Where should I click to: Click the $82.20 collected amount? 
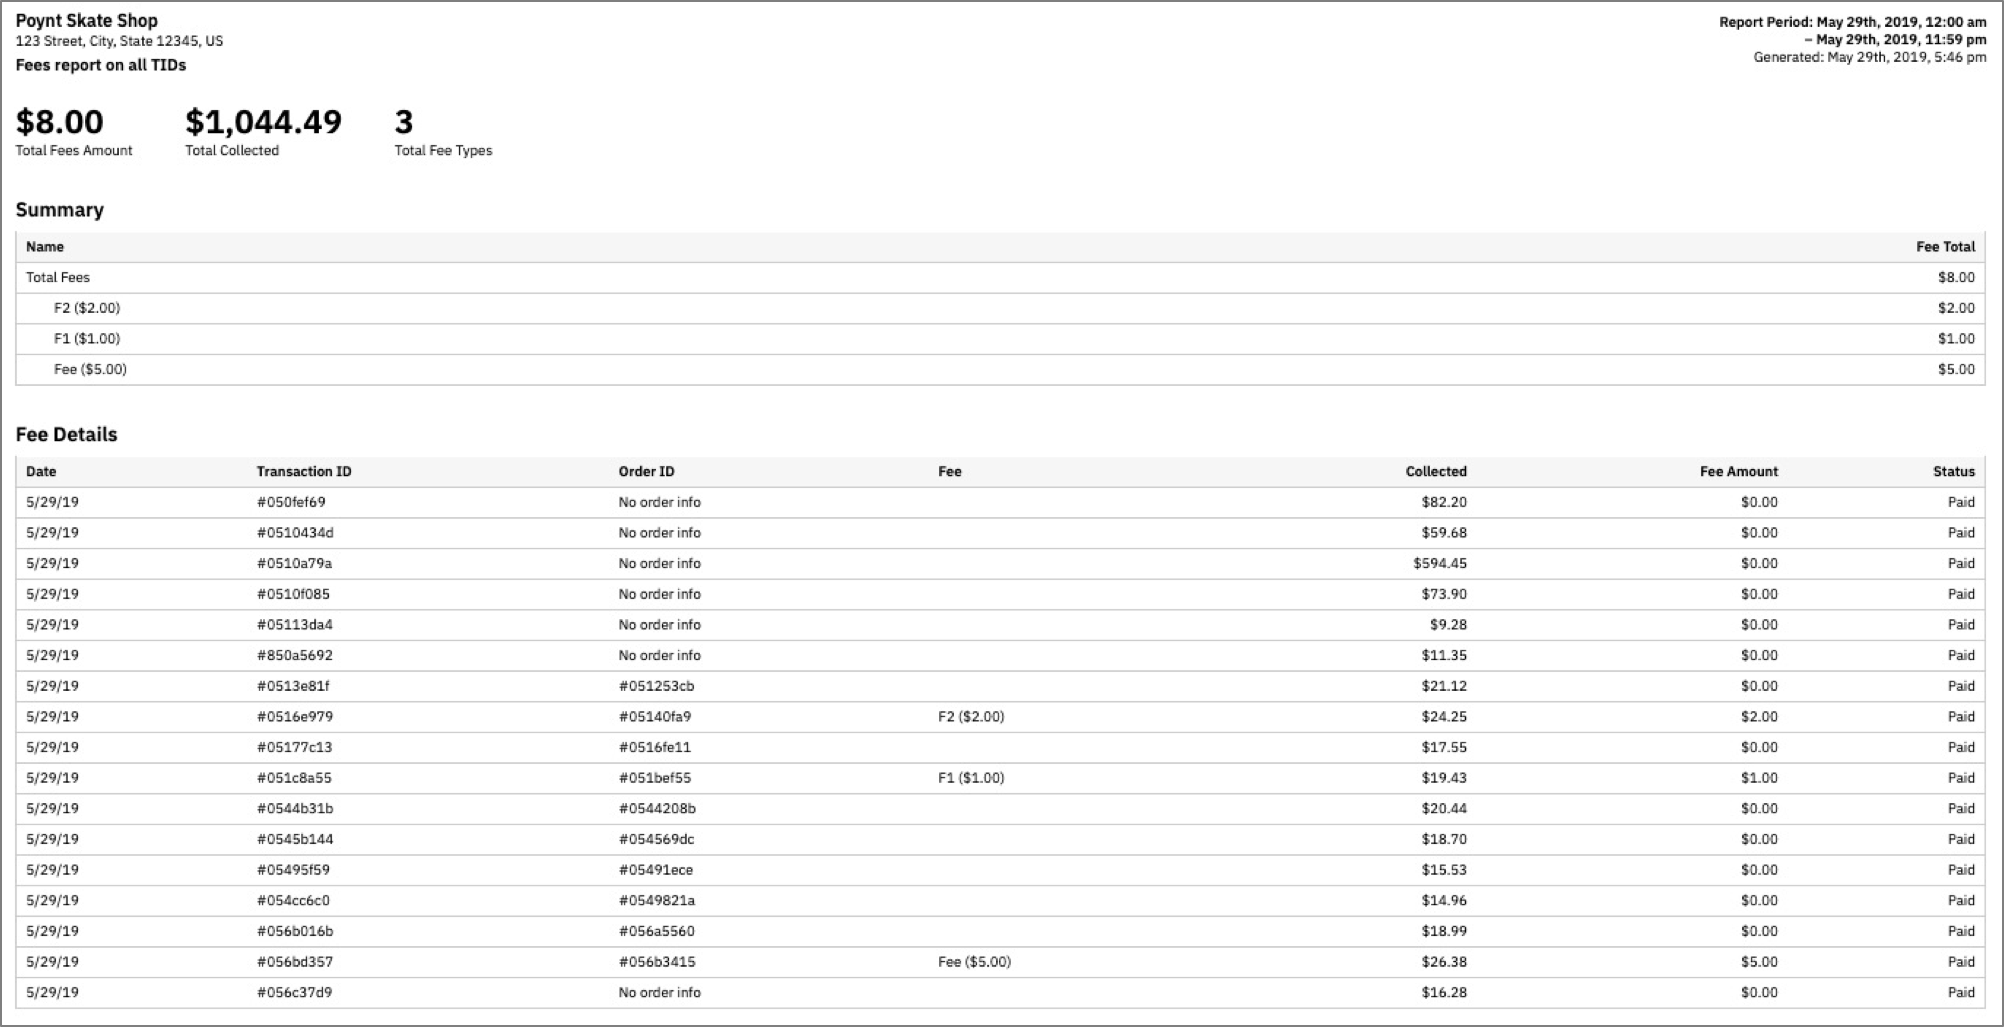pos(1444,502)
